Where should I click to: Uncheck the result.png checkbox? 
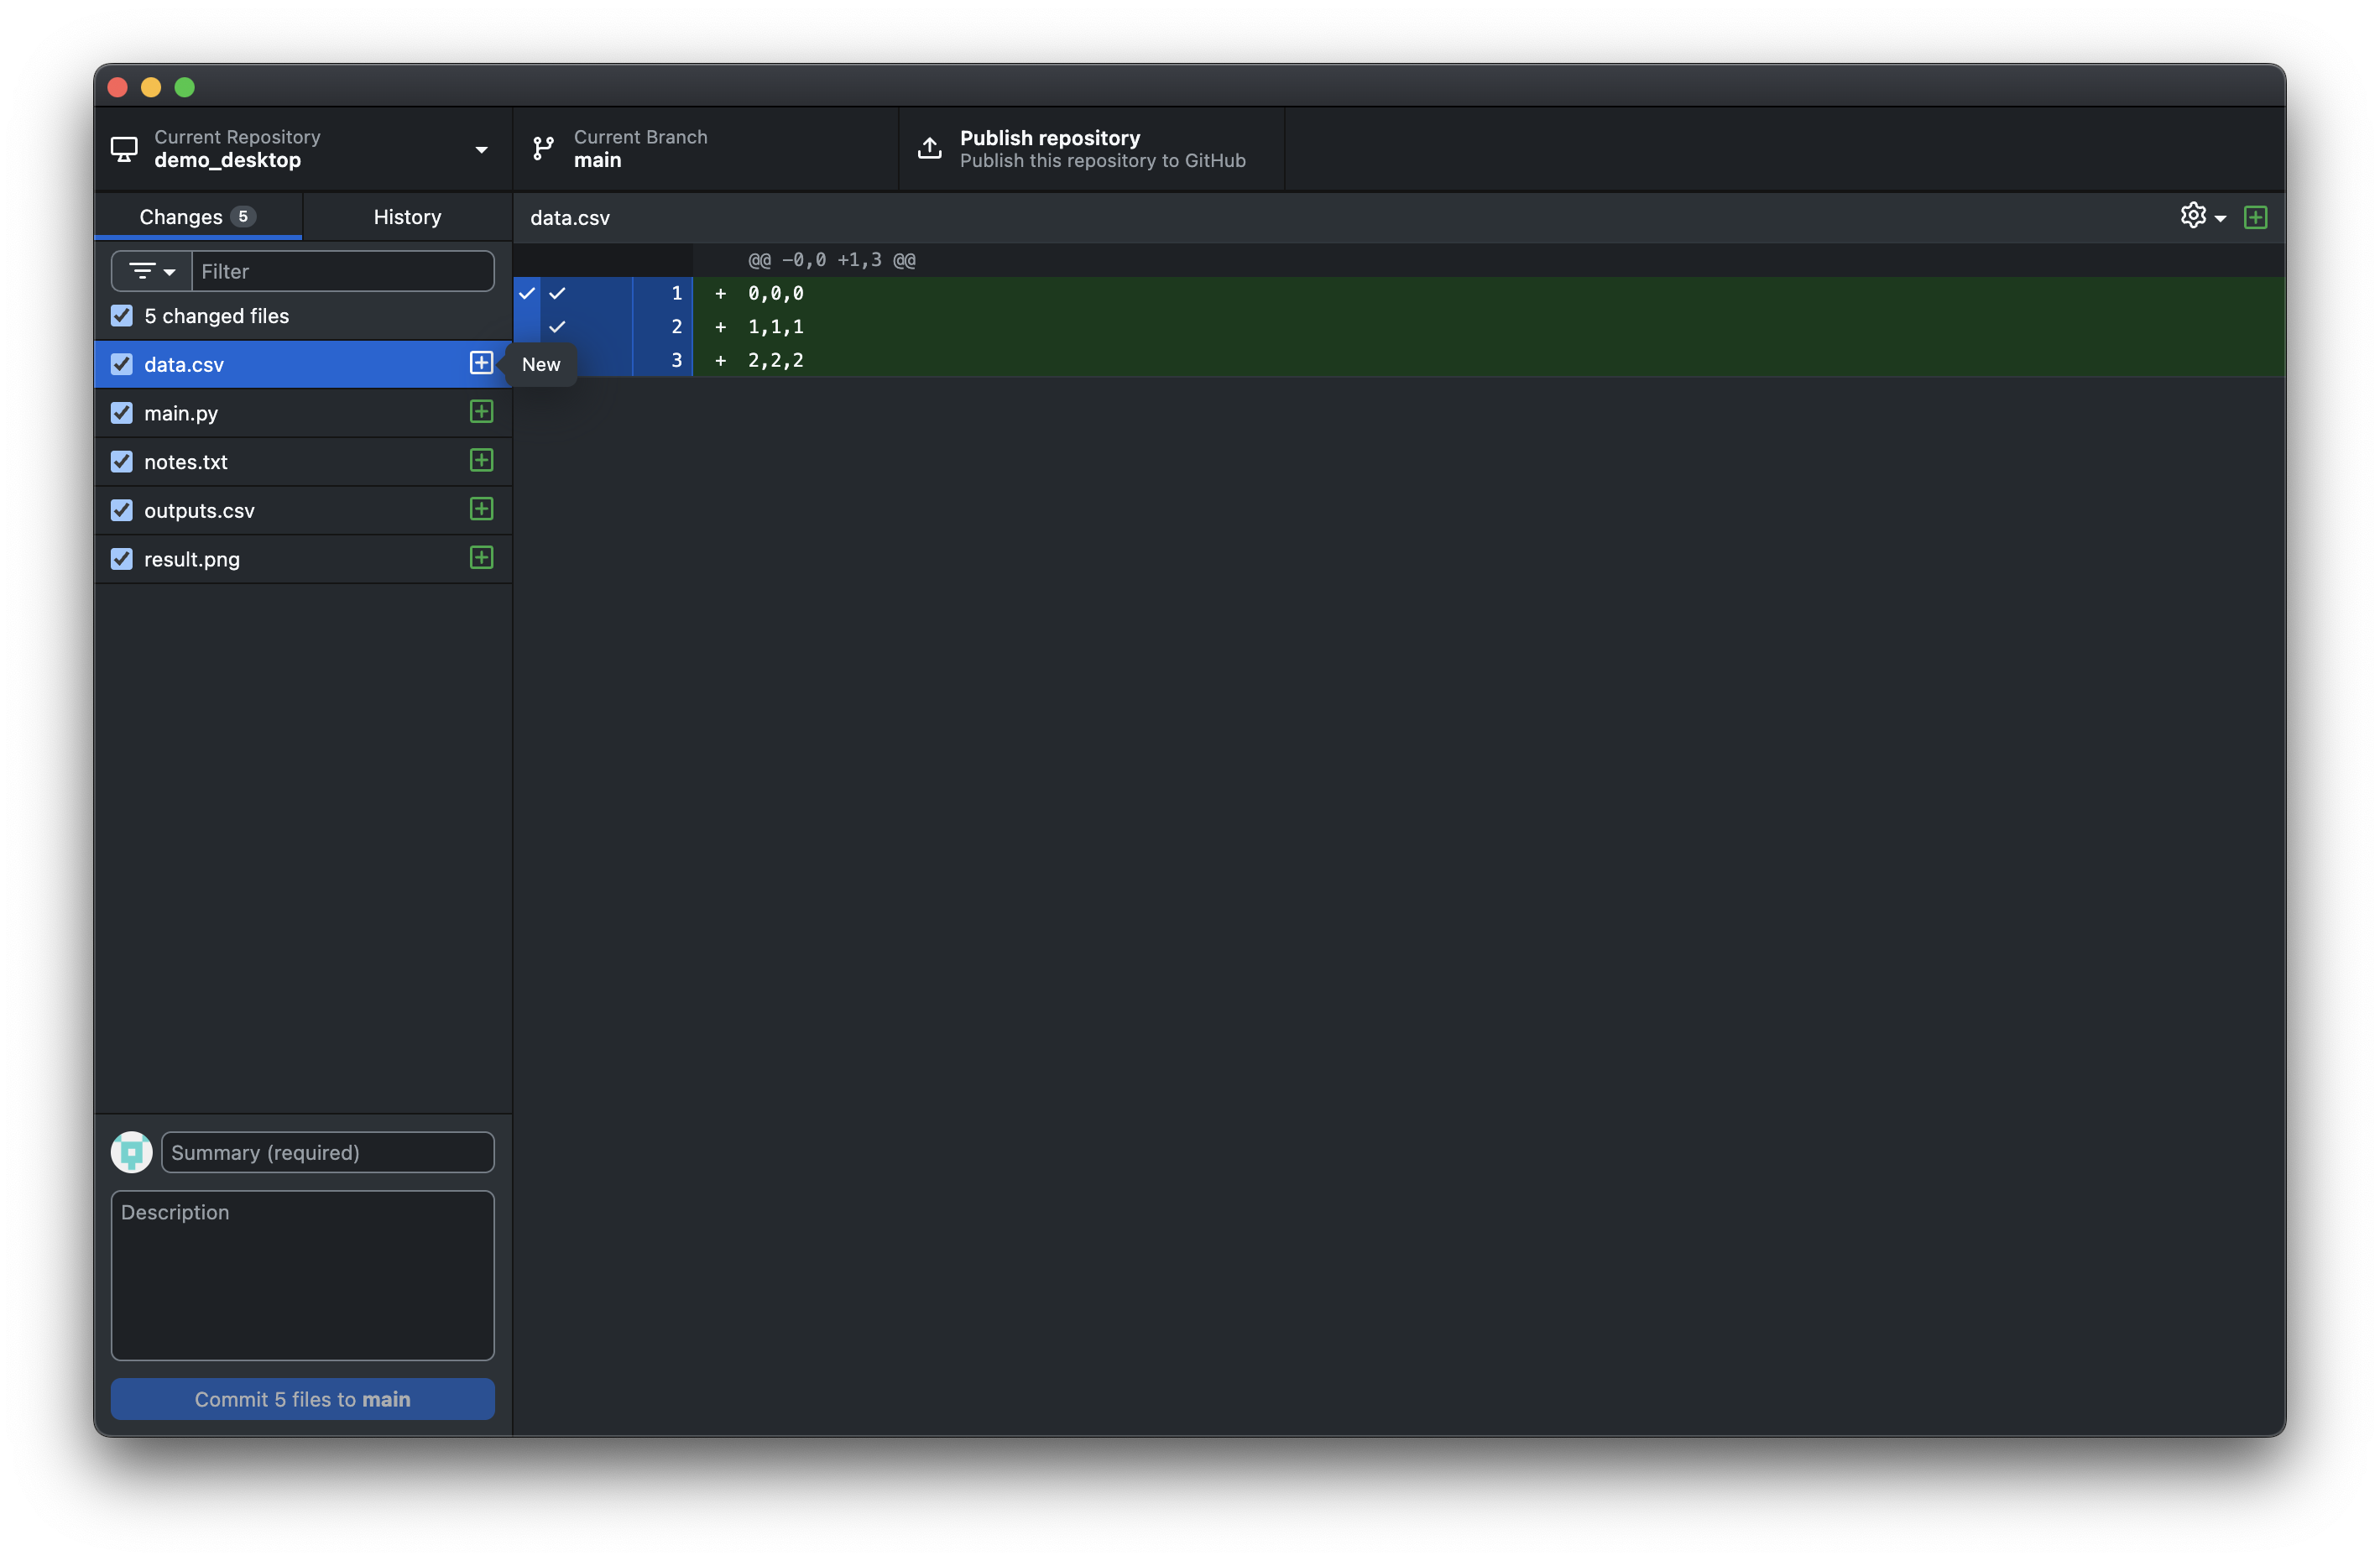point(122,559)
